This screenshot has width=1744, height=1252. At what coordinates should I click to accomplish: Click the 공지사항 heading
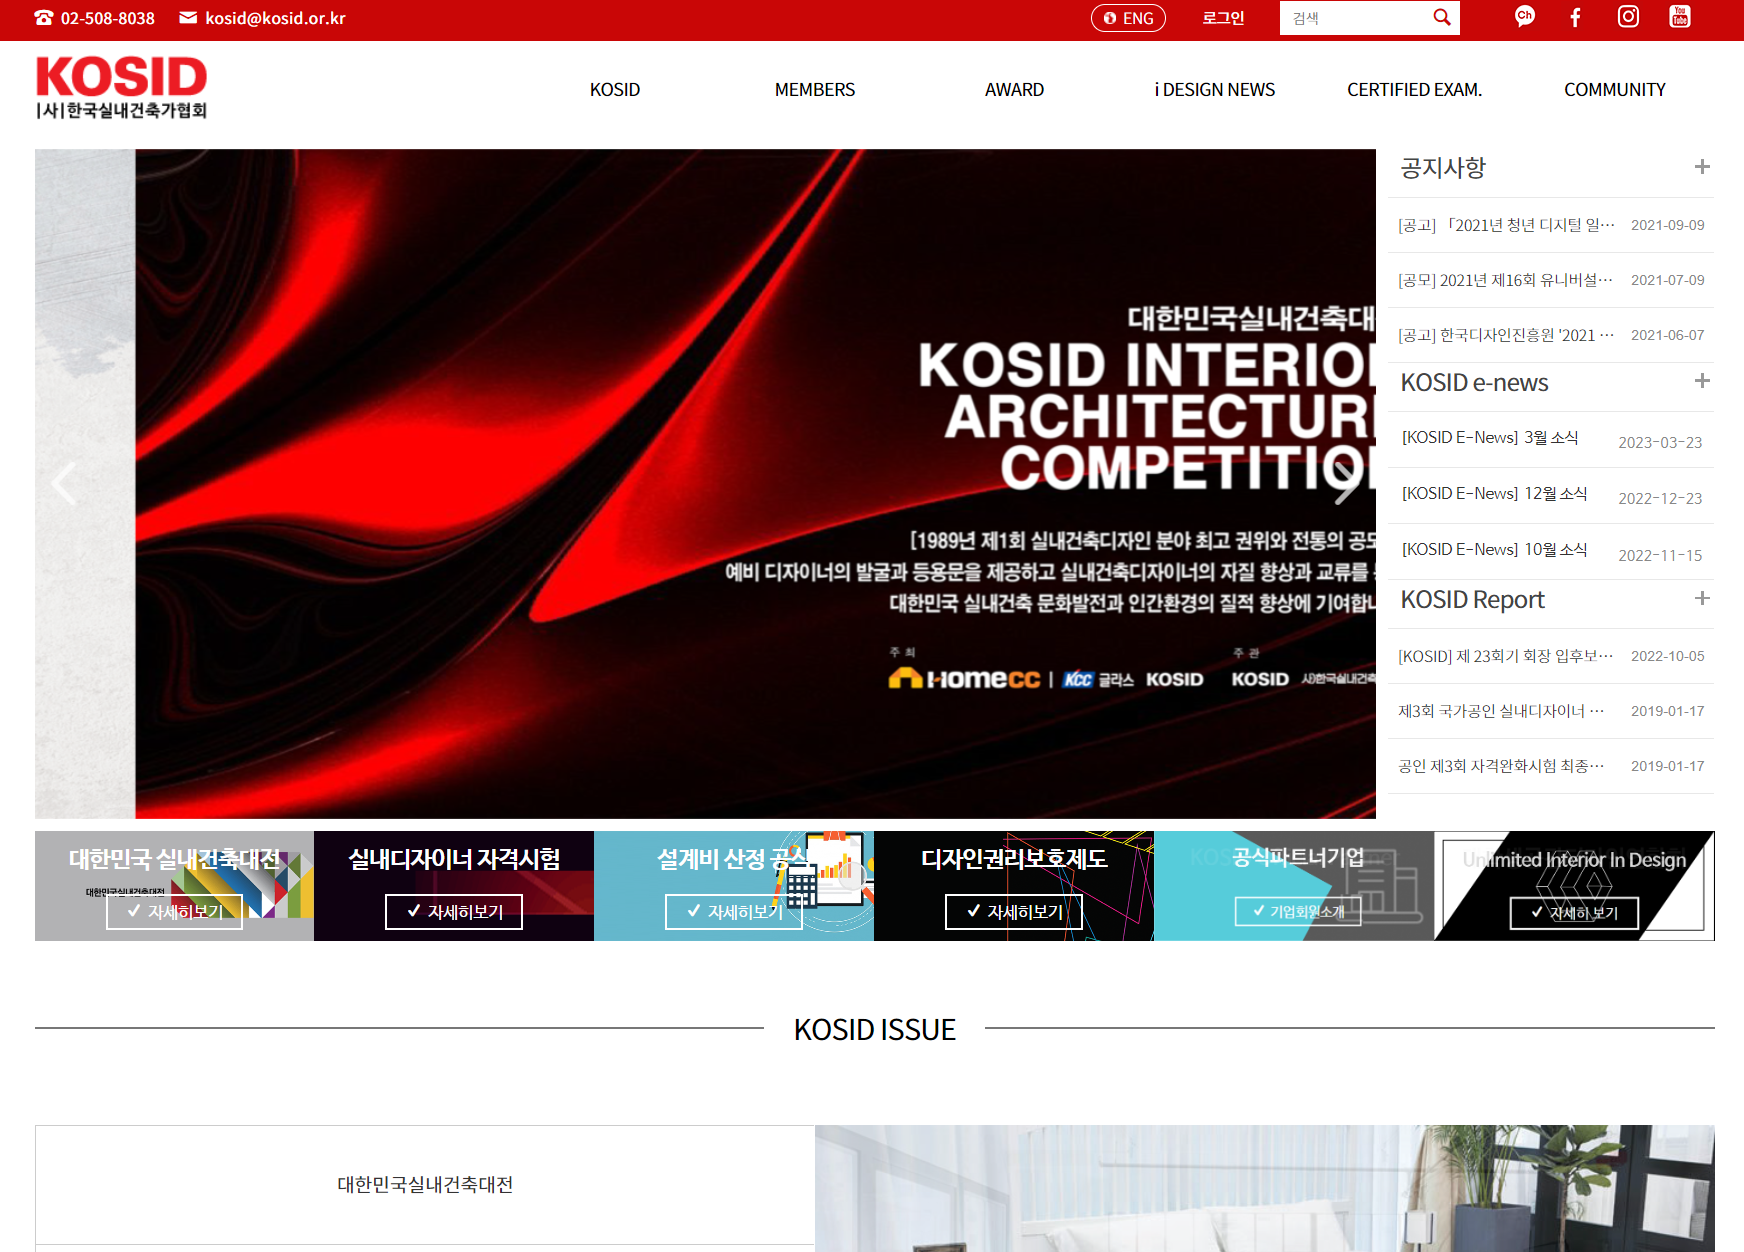[1443, 168]
